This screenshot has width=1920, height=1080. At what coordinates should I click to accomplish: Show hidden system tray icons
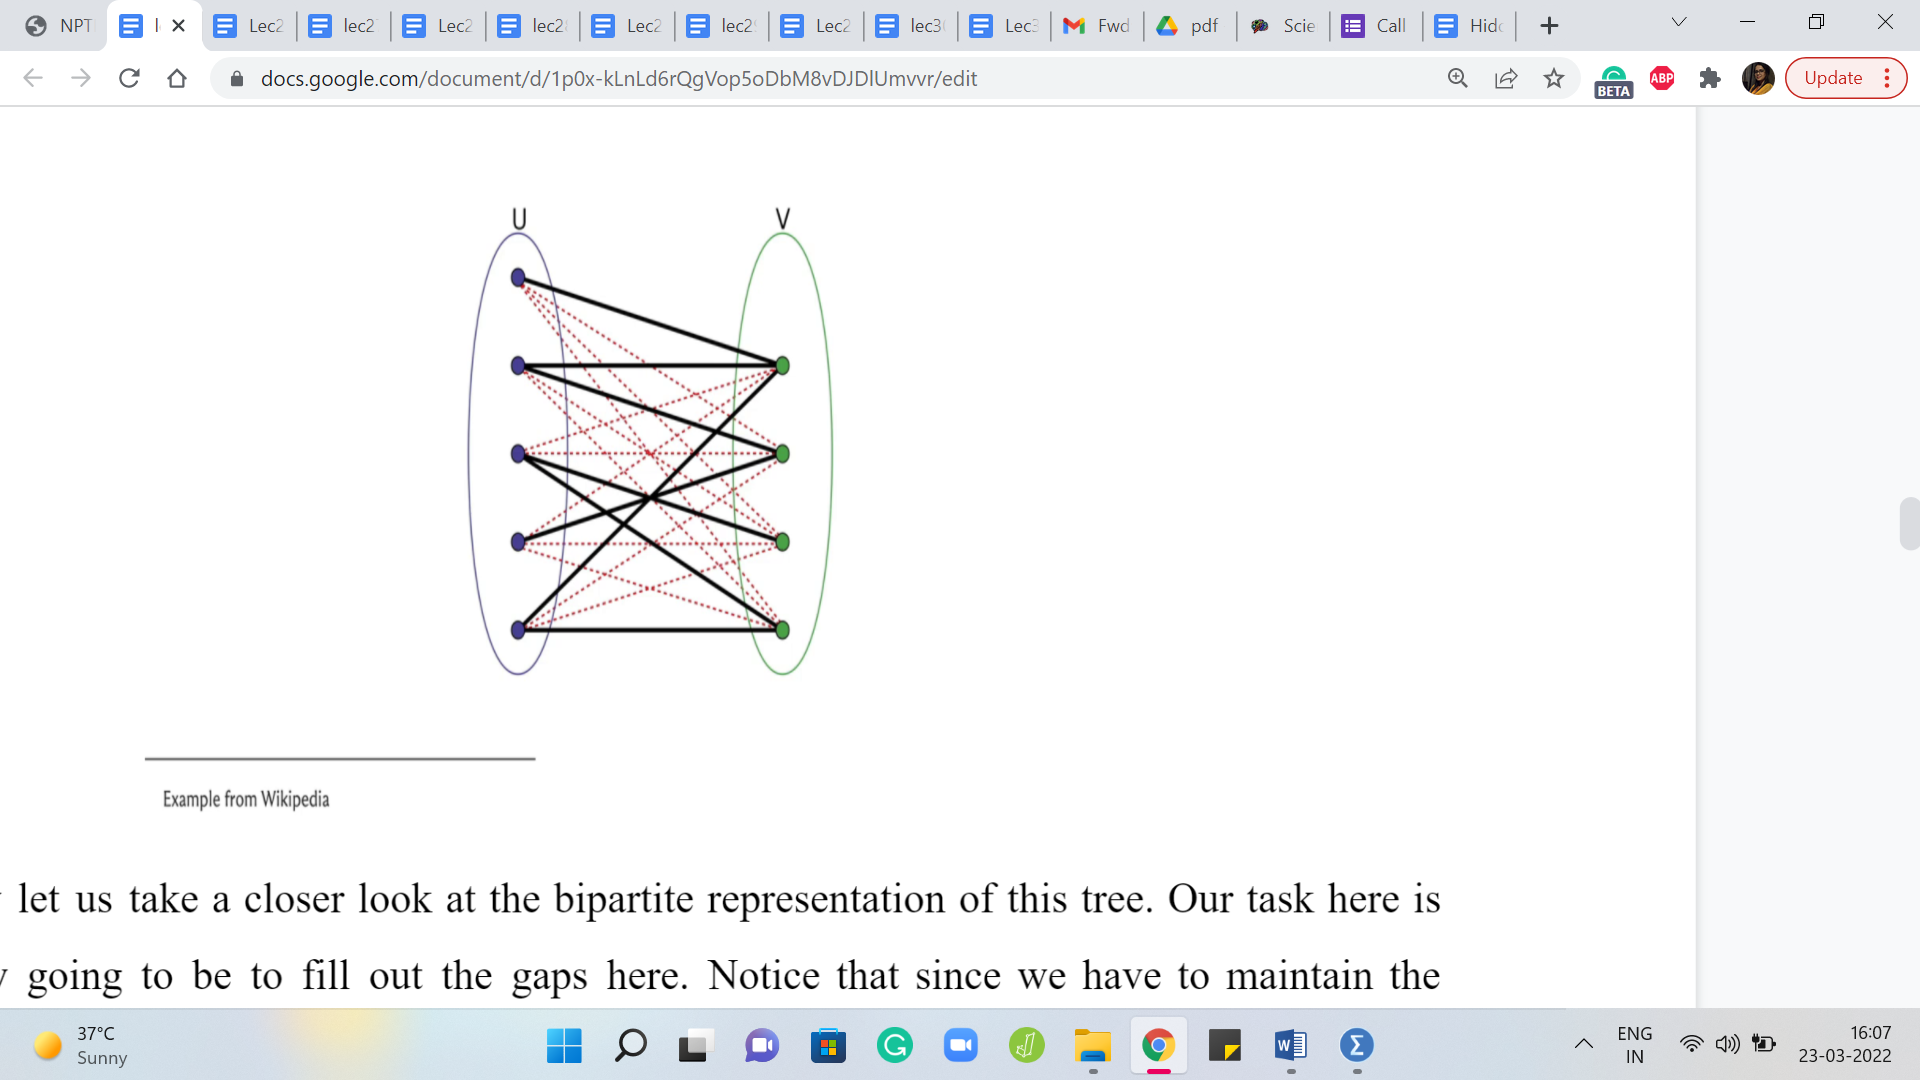coord(1584,1045)
